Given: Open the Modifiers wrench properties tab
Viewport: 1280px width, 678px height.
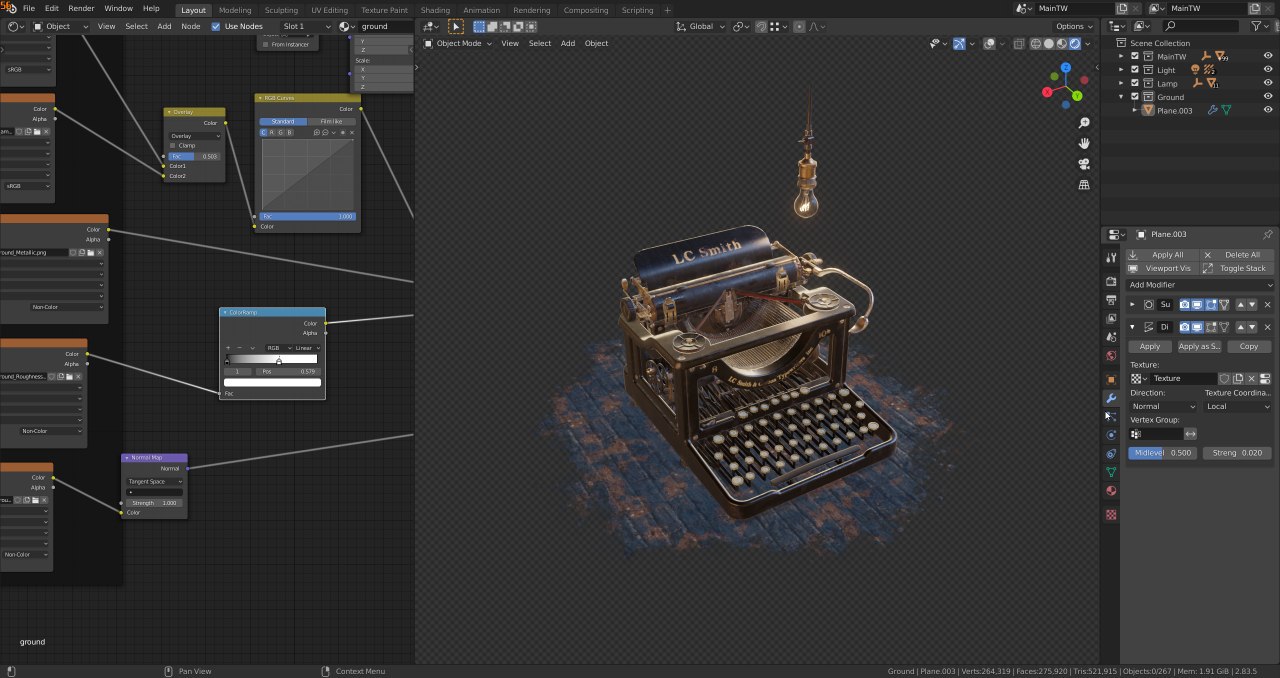Looking at the screenshot, I should 1111,398.
